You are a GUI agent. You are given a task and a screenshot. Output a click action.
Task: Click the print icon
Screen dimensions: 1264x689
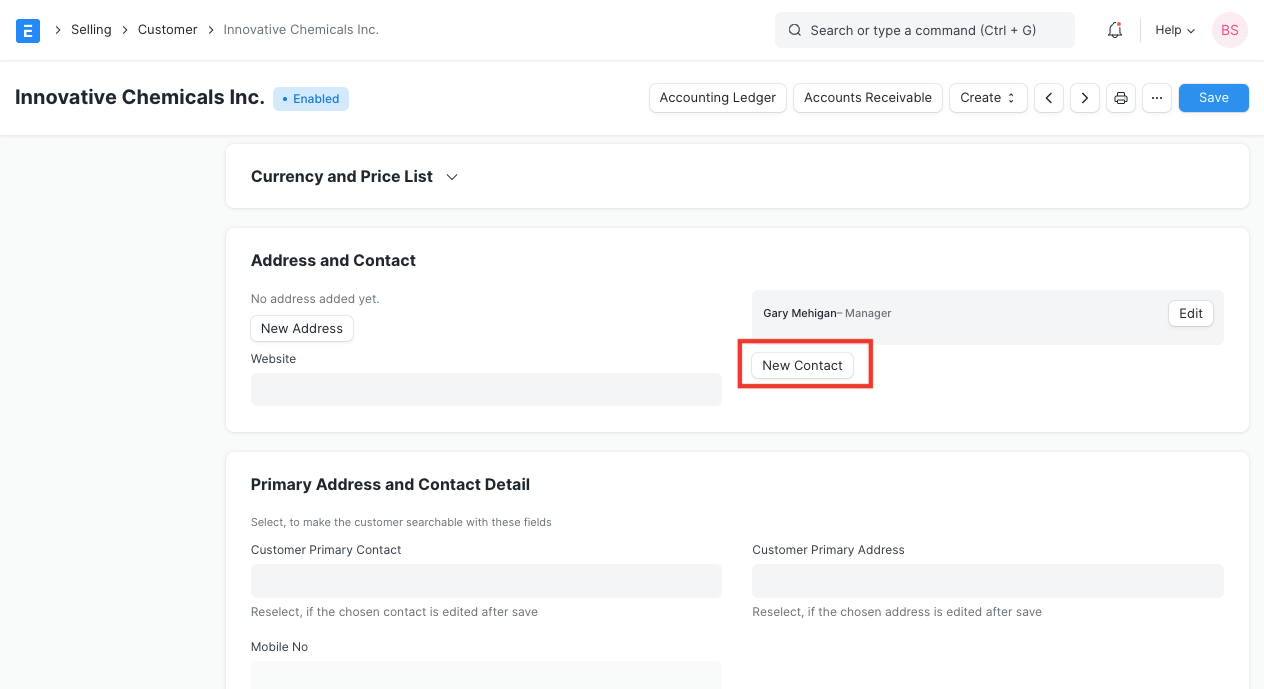[x=1121, y=98]
